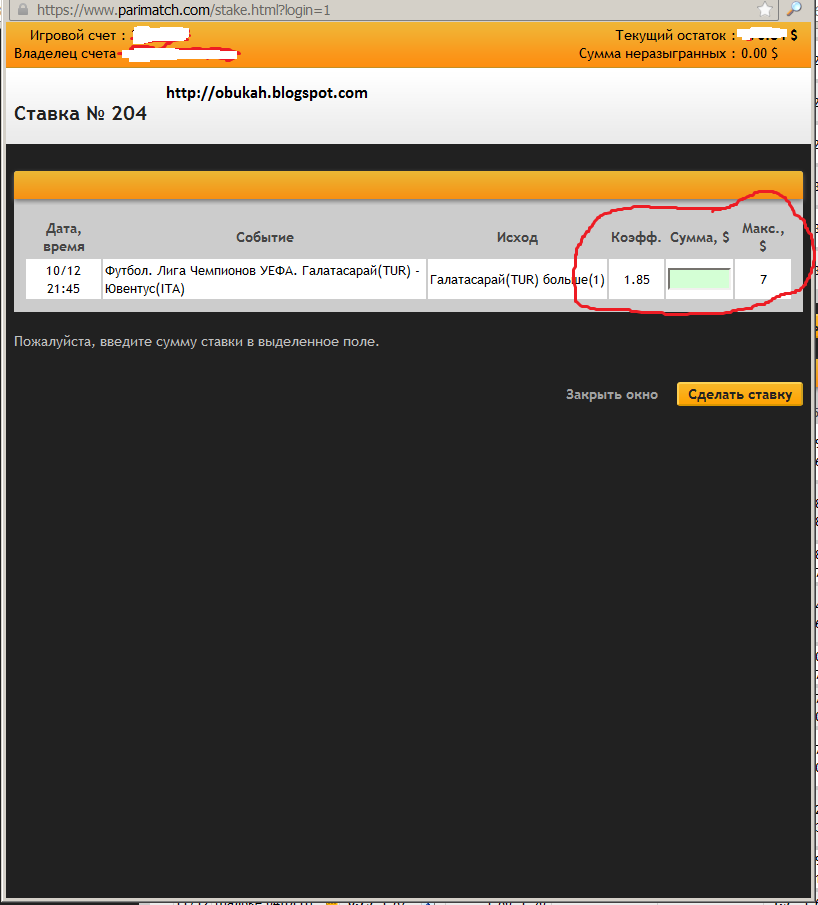Click the 1.85 coefficient value
Viewport: 818px width, 905px height.
(x=637, y=279)
